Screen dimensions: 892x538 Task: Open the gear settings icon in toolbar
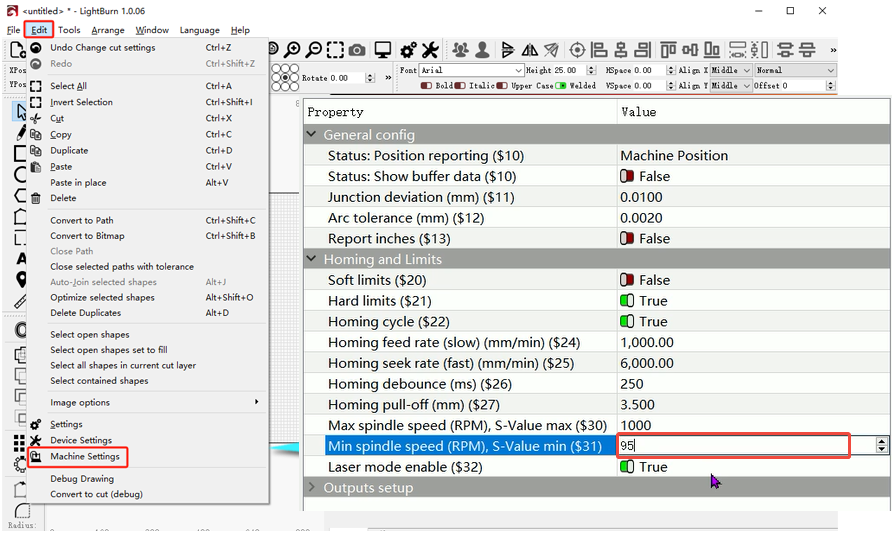(x=408, y=50)
